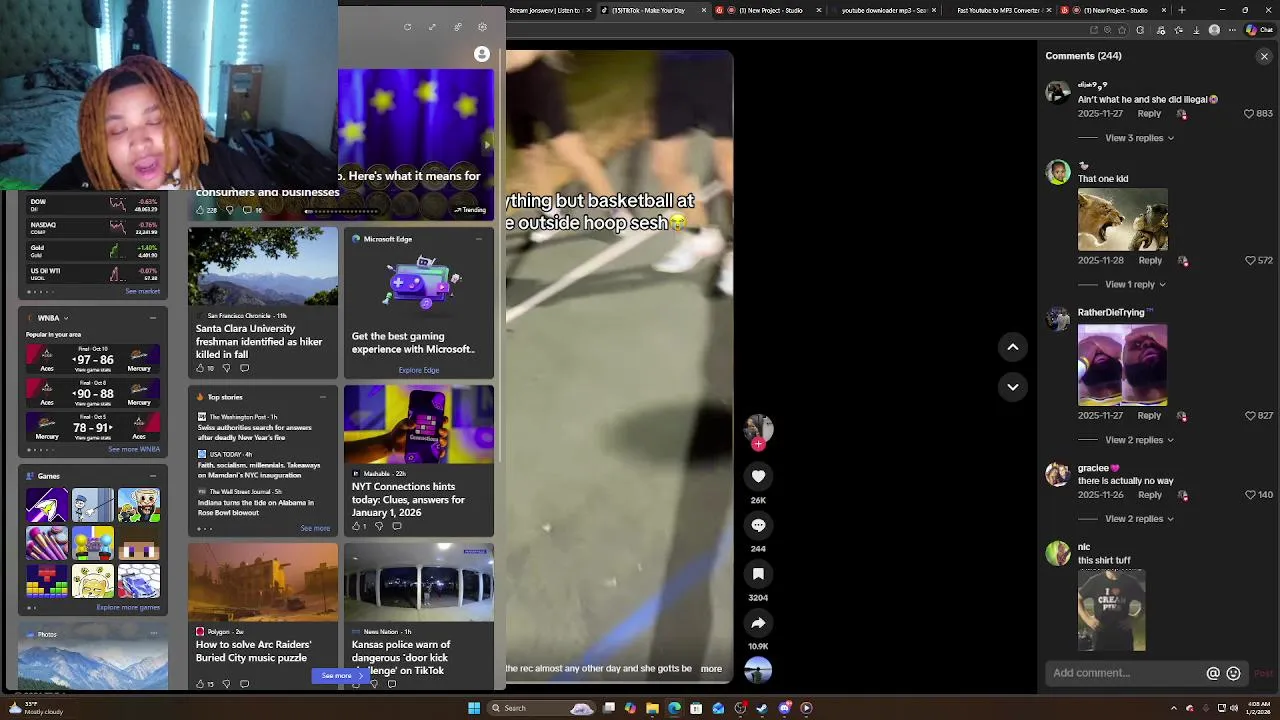
Task: Reply to graciee's comment
Action: point(1150,495)
